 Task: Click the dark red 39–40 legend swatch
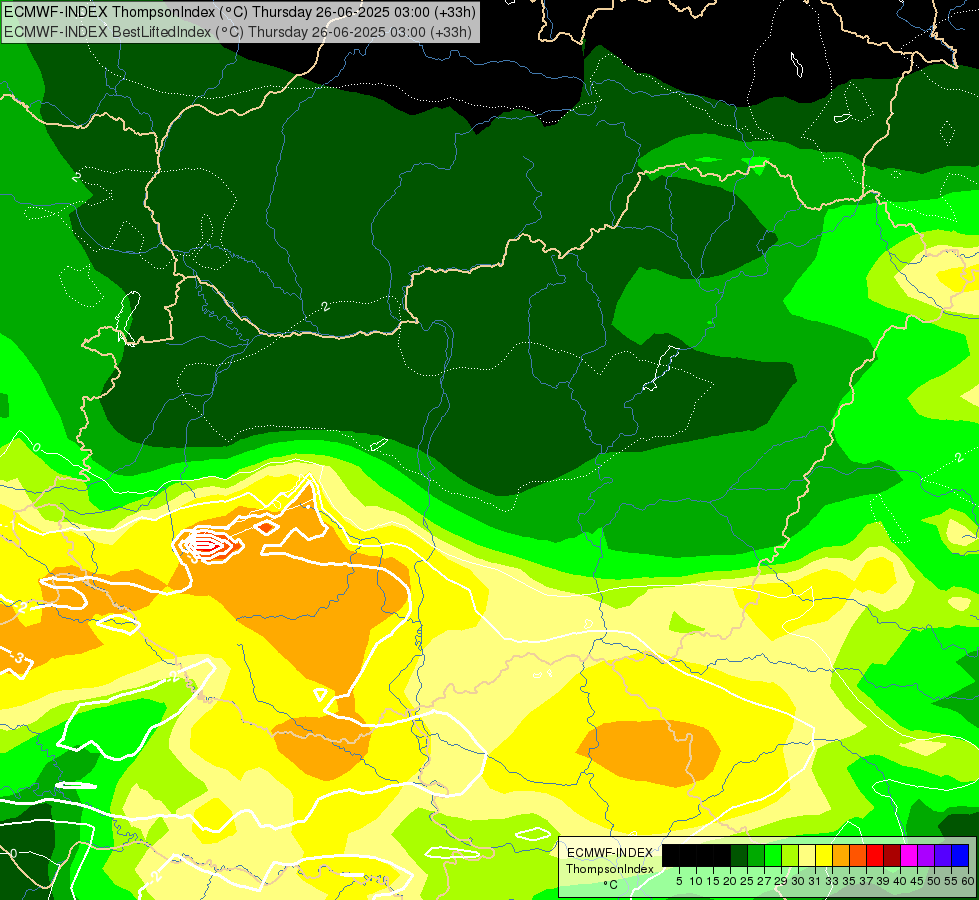click(x=892, y=855)
